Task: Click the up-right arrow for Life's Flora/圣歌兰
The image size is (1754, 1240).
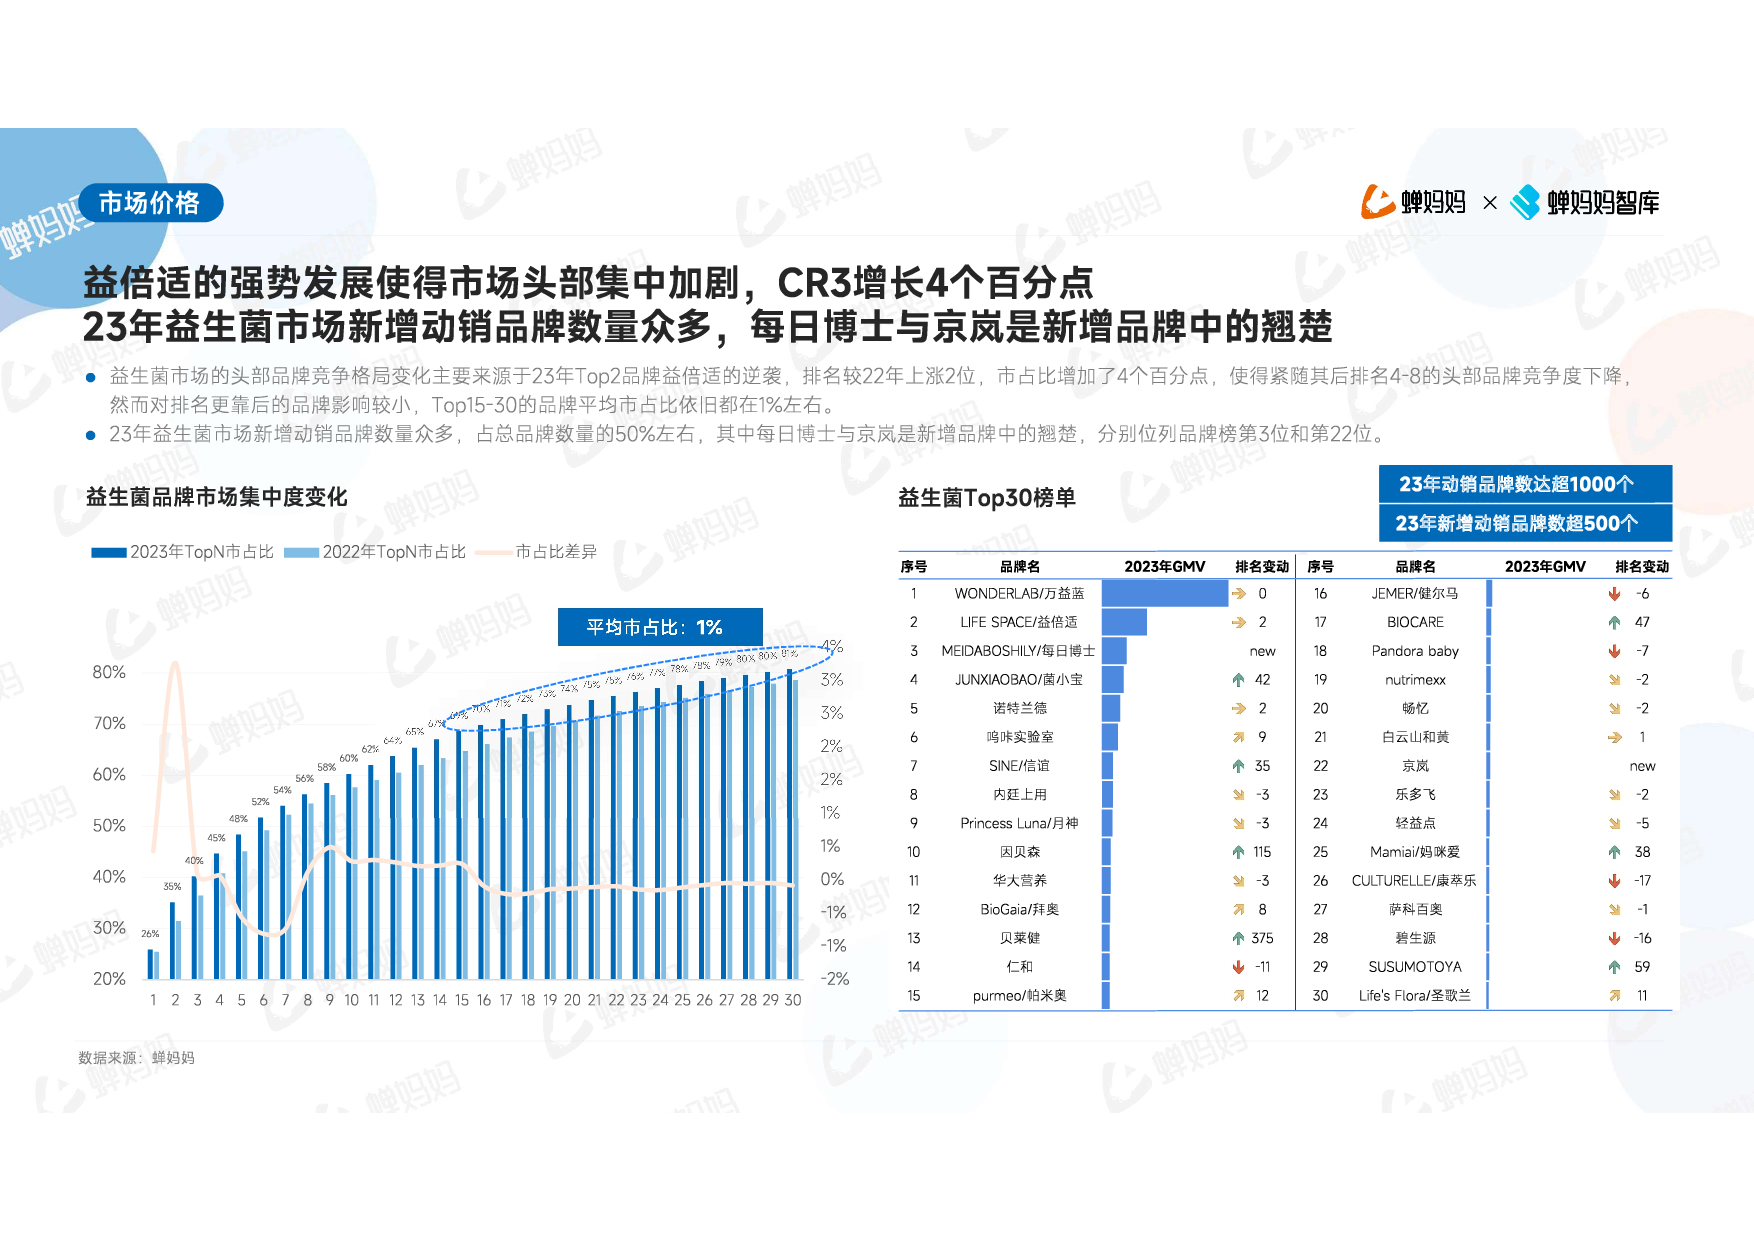Action: (x=1614, y=996)
